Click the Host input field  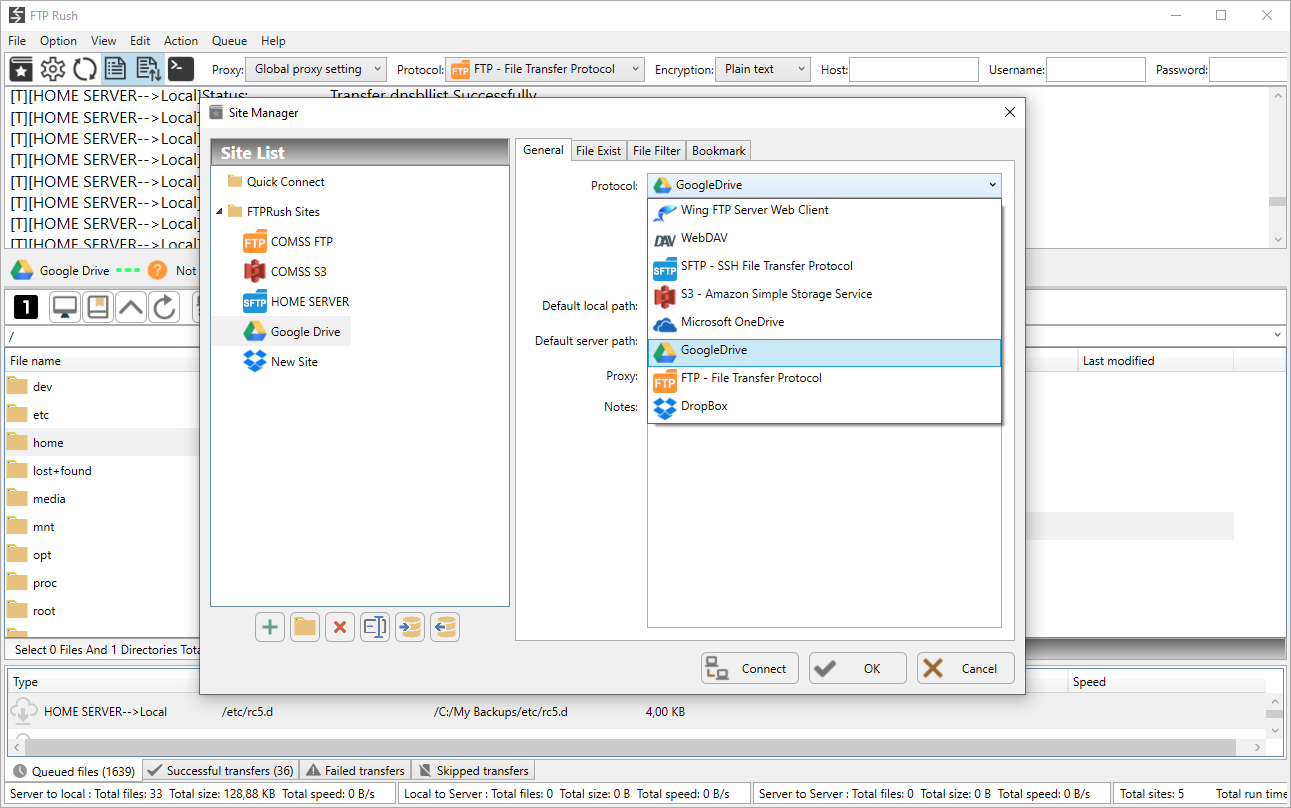[x=914, y=69]
